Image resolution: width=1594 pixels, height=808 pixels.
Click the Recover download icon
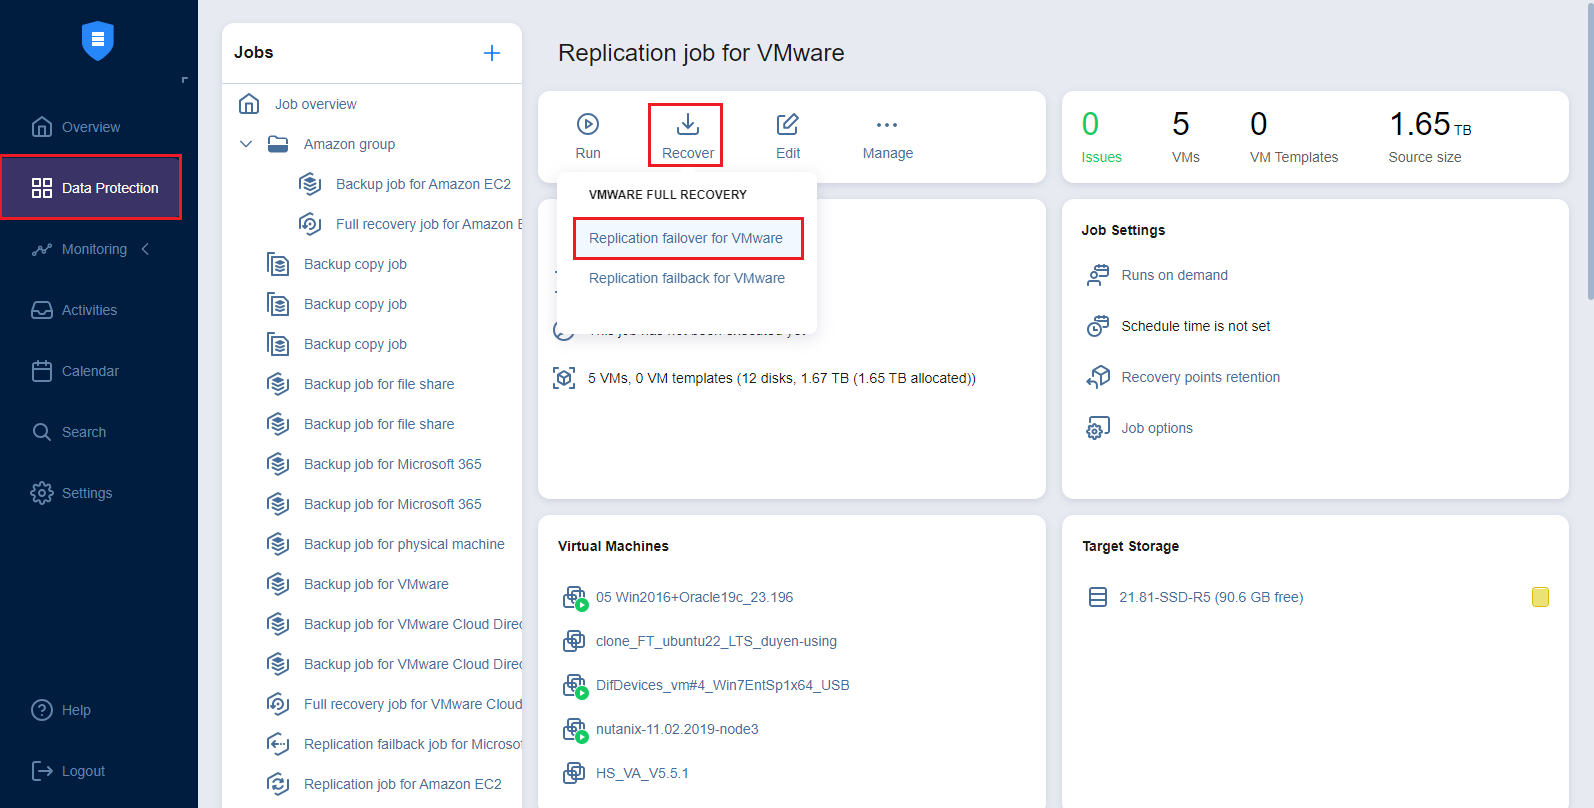pos(688,125)
